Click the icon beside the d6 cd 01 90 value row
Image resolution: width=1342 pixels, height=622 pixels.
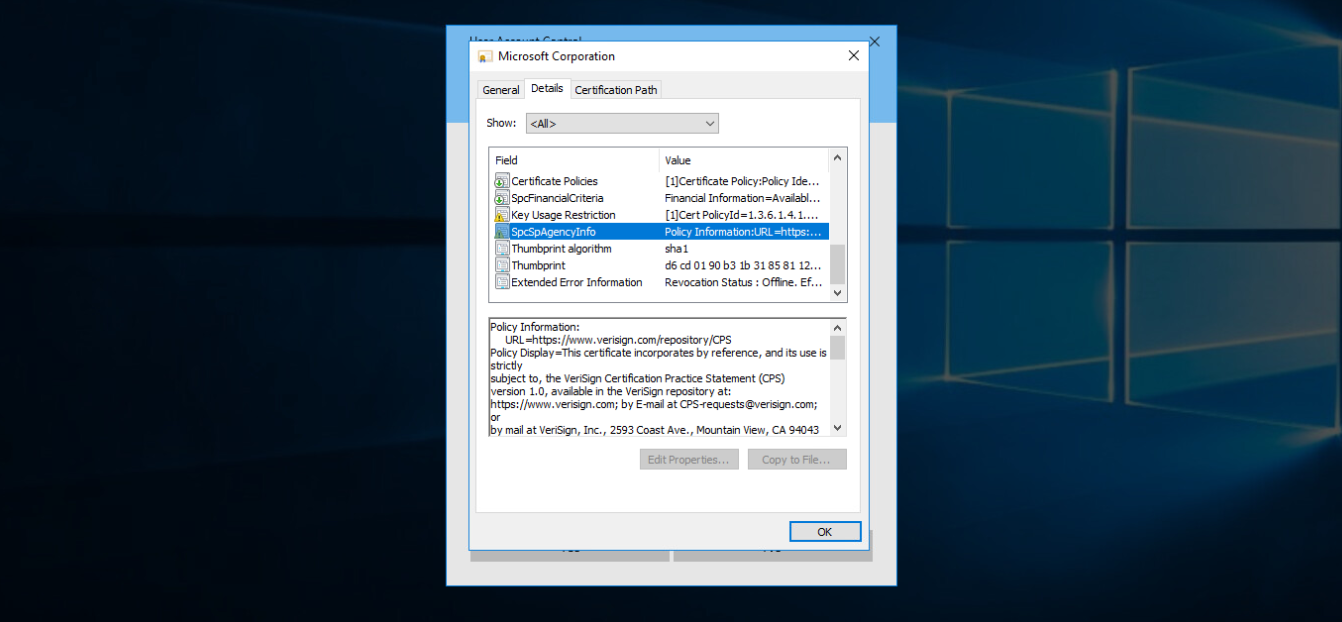pyautogui.click(x=502, y=266)
